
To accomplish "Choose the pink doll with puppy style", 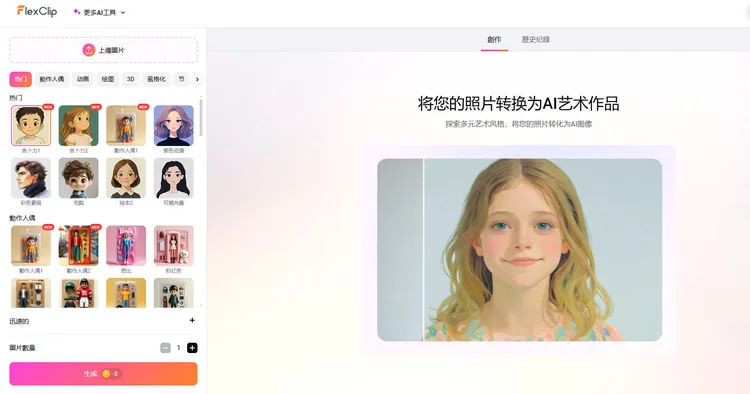I will [x=174, y=246].
